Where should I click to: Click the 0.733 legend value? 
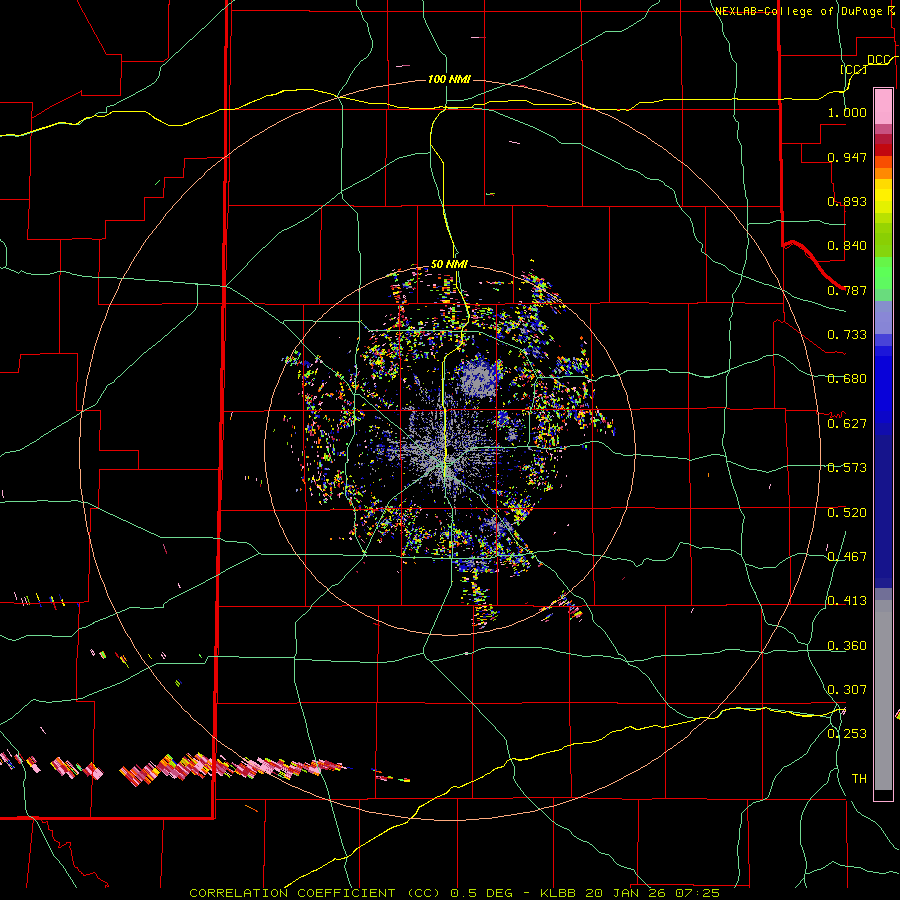pyautogui.click(x=847, y=335)
